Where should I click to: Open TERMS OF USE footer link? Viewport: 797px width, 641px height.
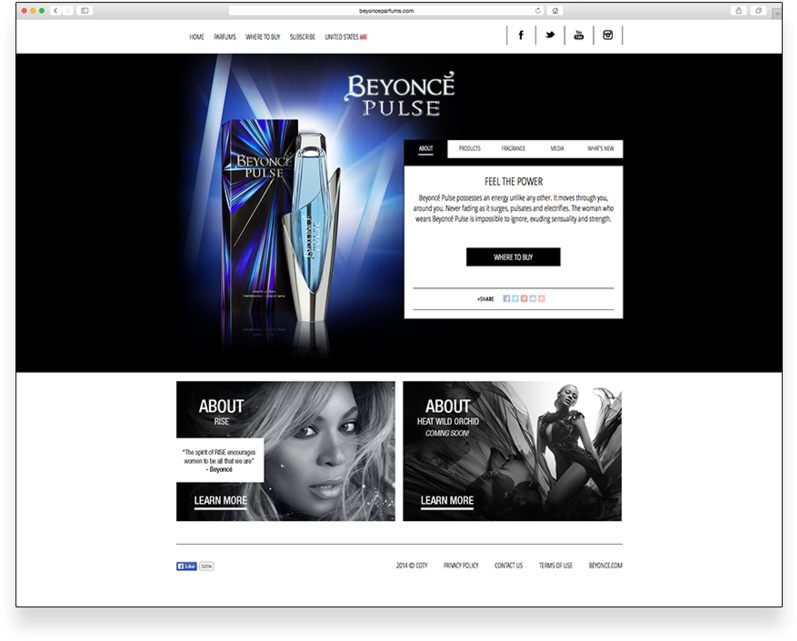pyautogui.click(x=556, y=565)
